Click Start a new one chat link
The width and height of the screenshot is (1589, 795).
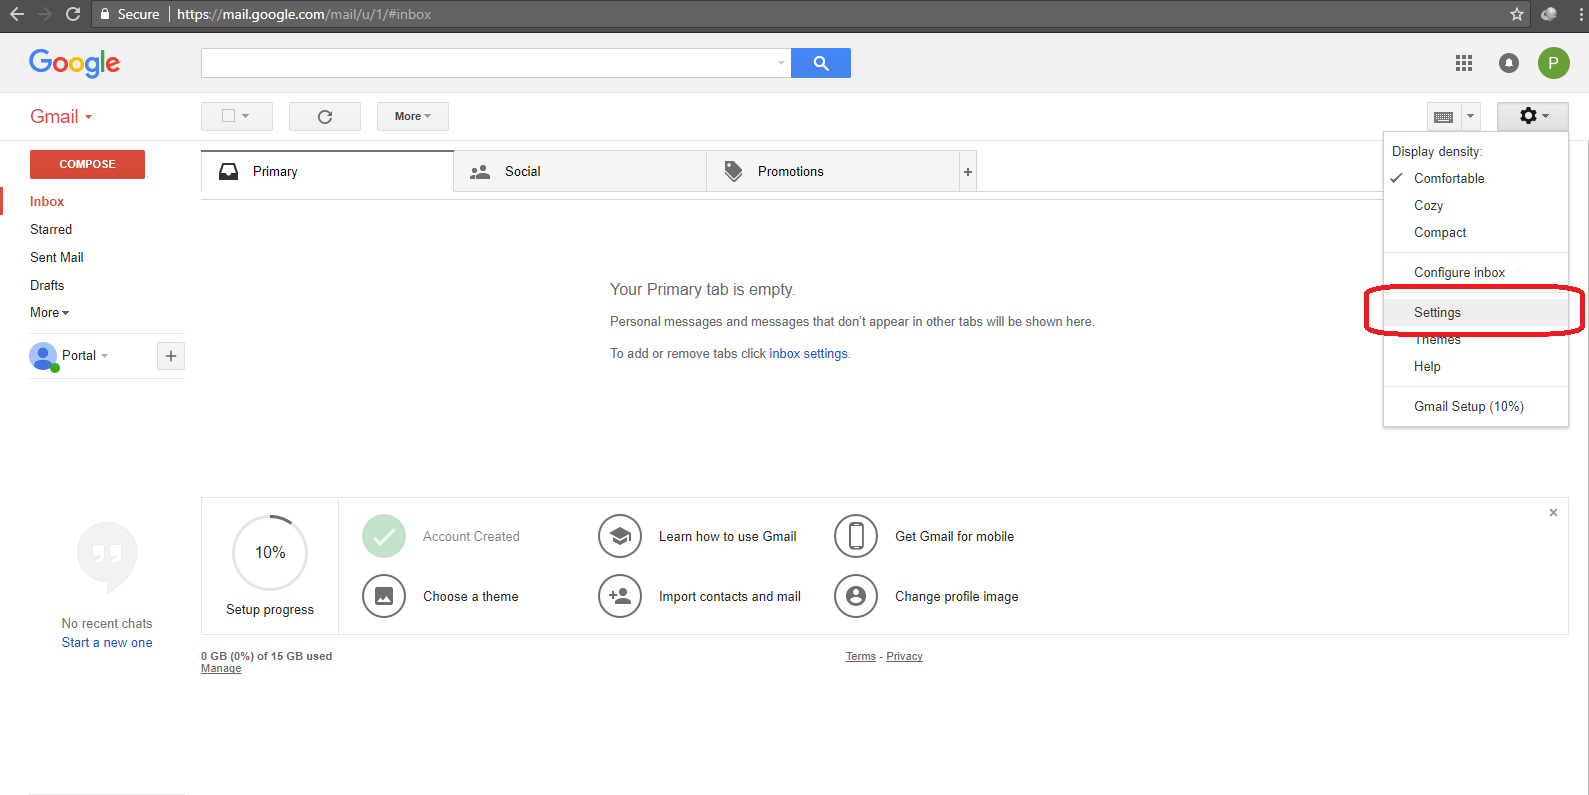107,643
